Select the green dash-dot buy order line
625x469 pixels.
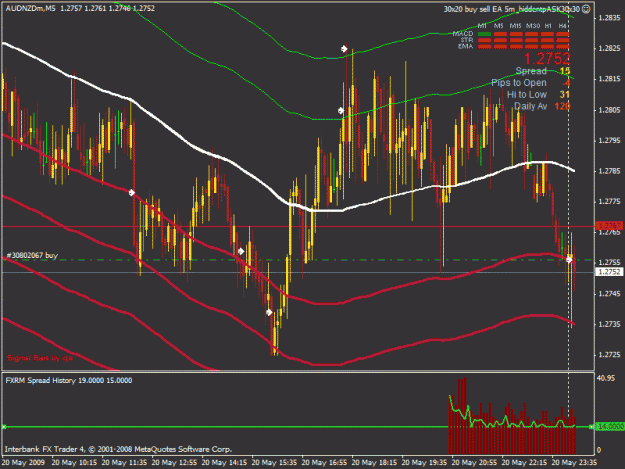point(297,260)
